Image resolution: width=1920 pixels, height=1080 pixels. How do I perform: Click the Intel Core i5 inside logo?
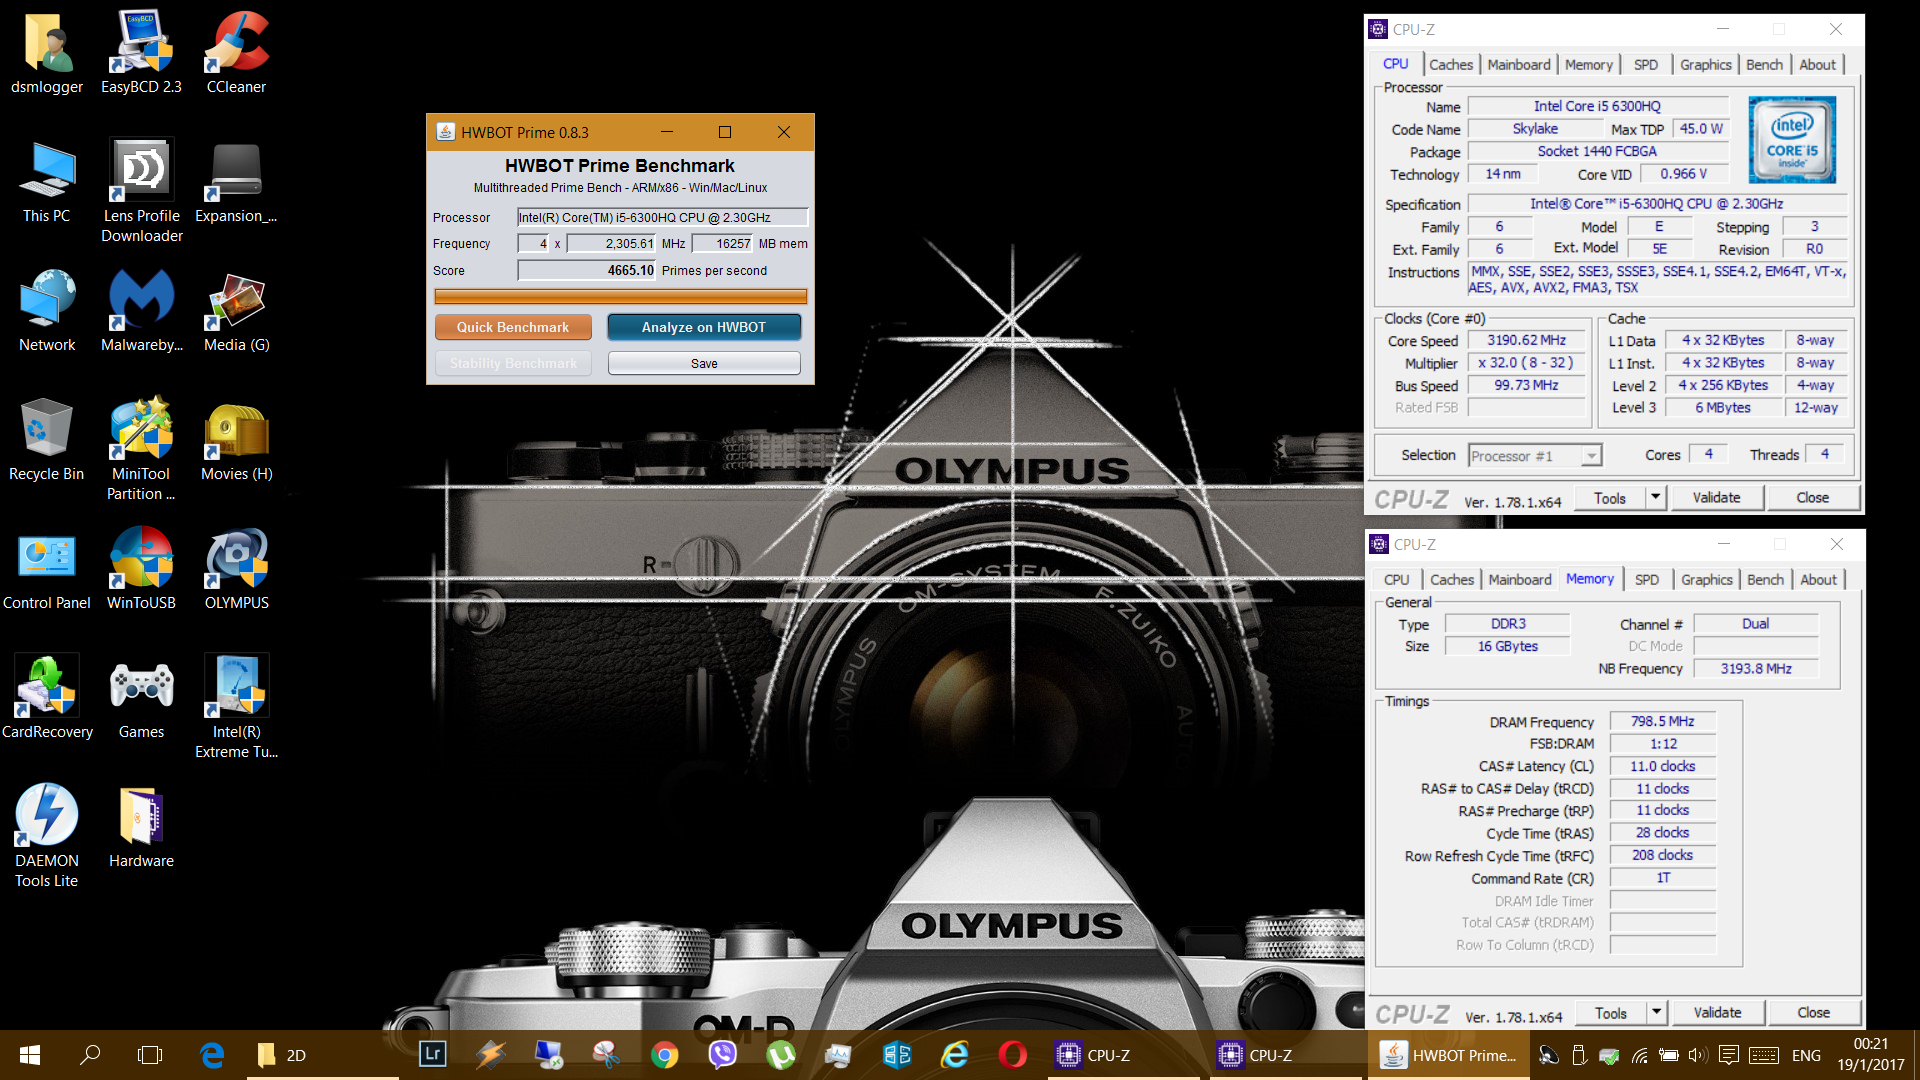(1792, 139)
